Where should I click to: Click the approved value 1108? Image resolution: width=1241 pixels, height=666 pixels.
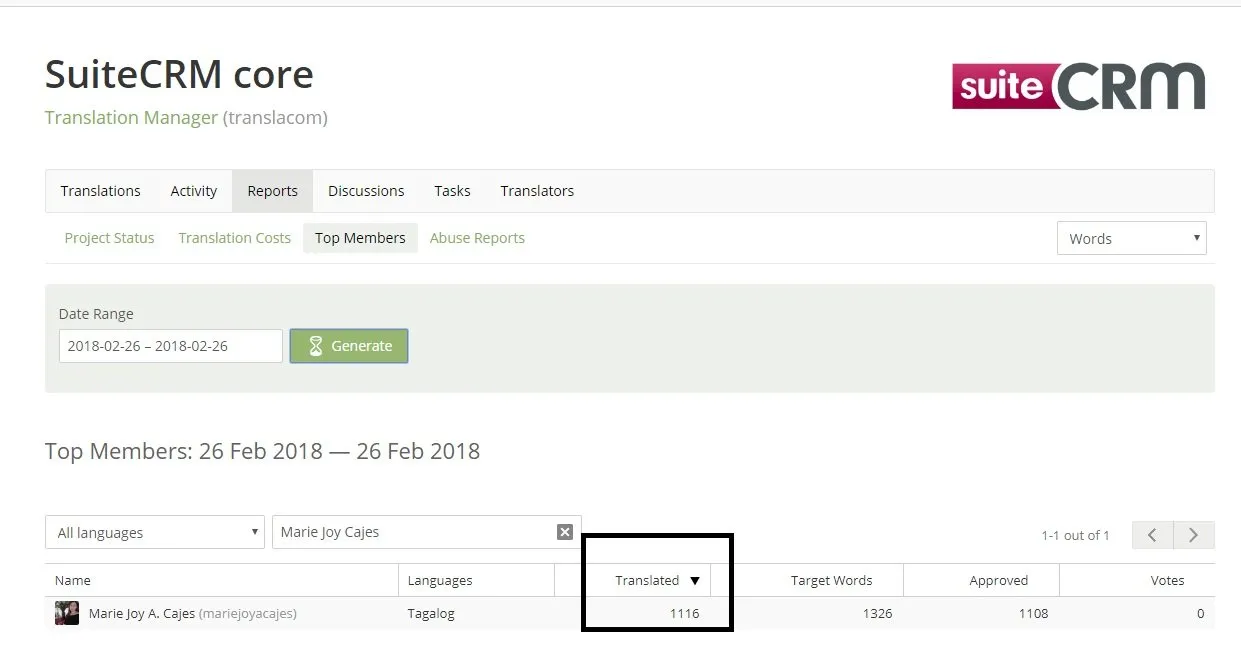pyautogui.click(x=1033, y=613)
